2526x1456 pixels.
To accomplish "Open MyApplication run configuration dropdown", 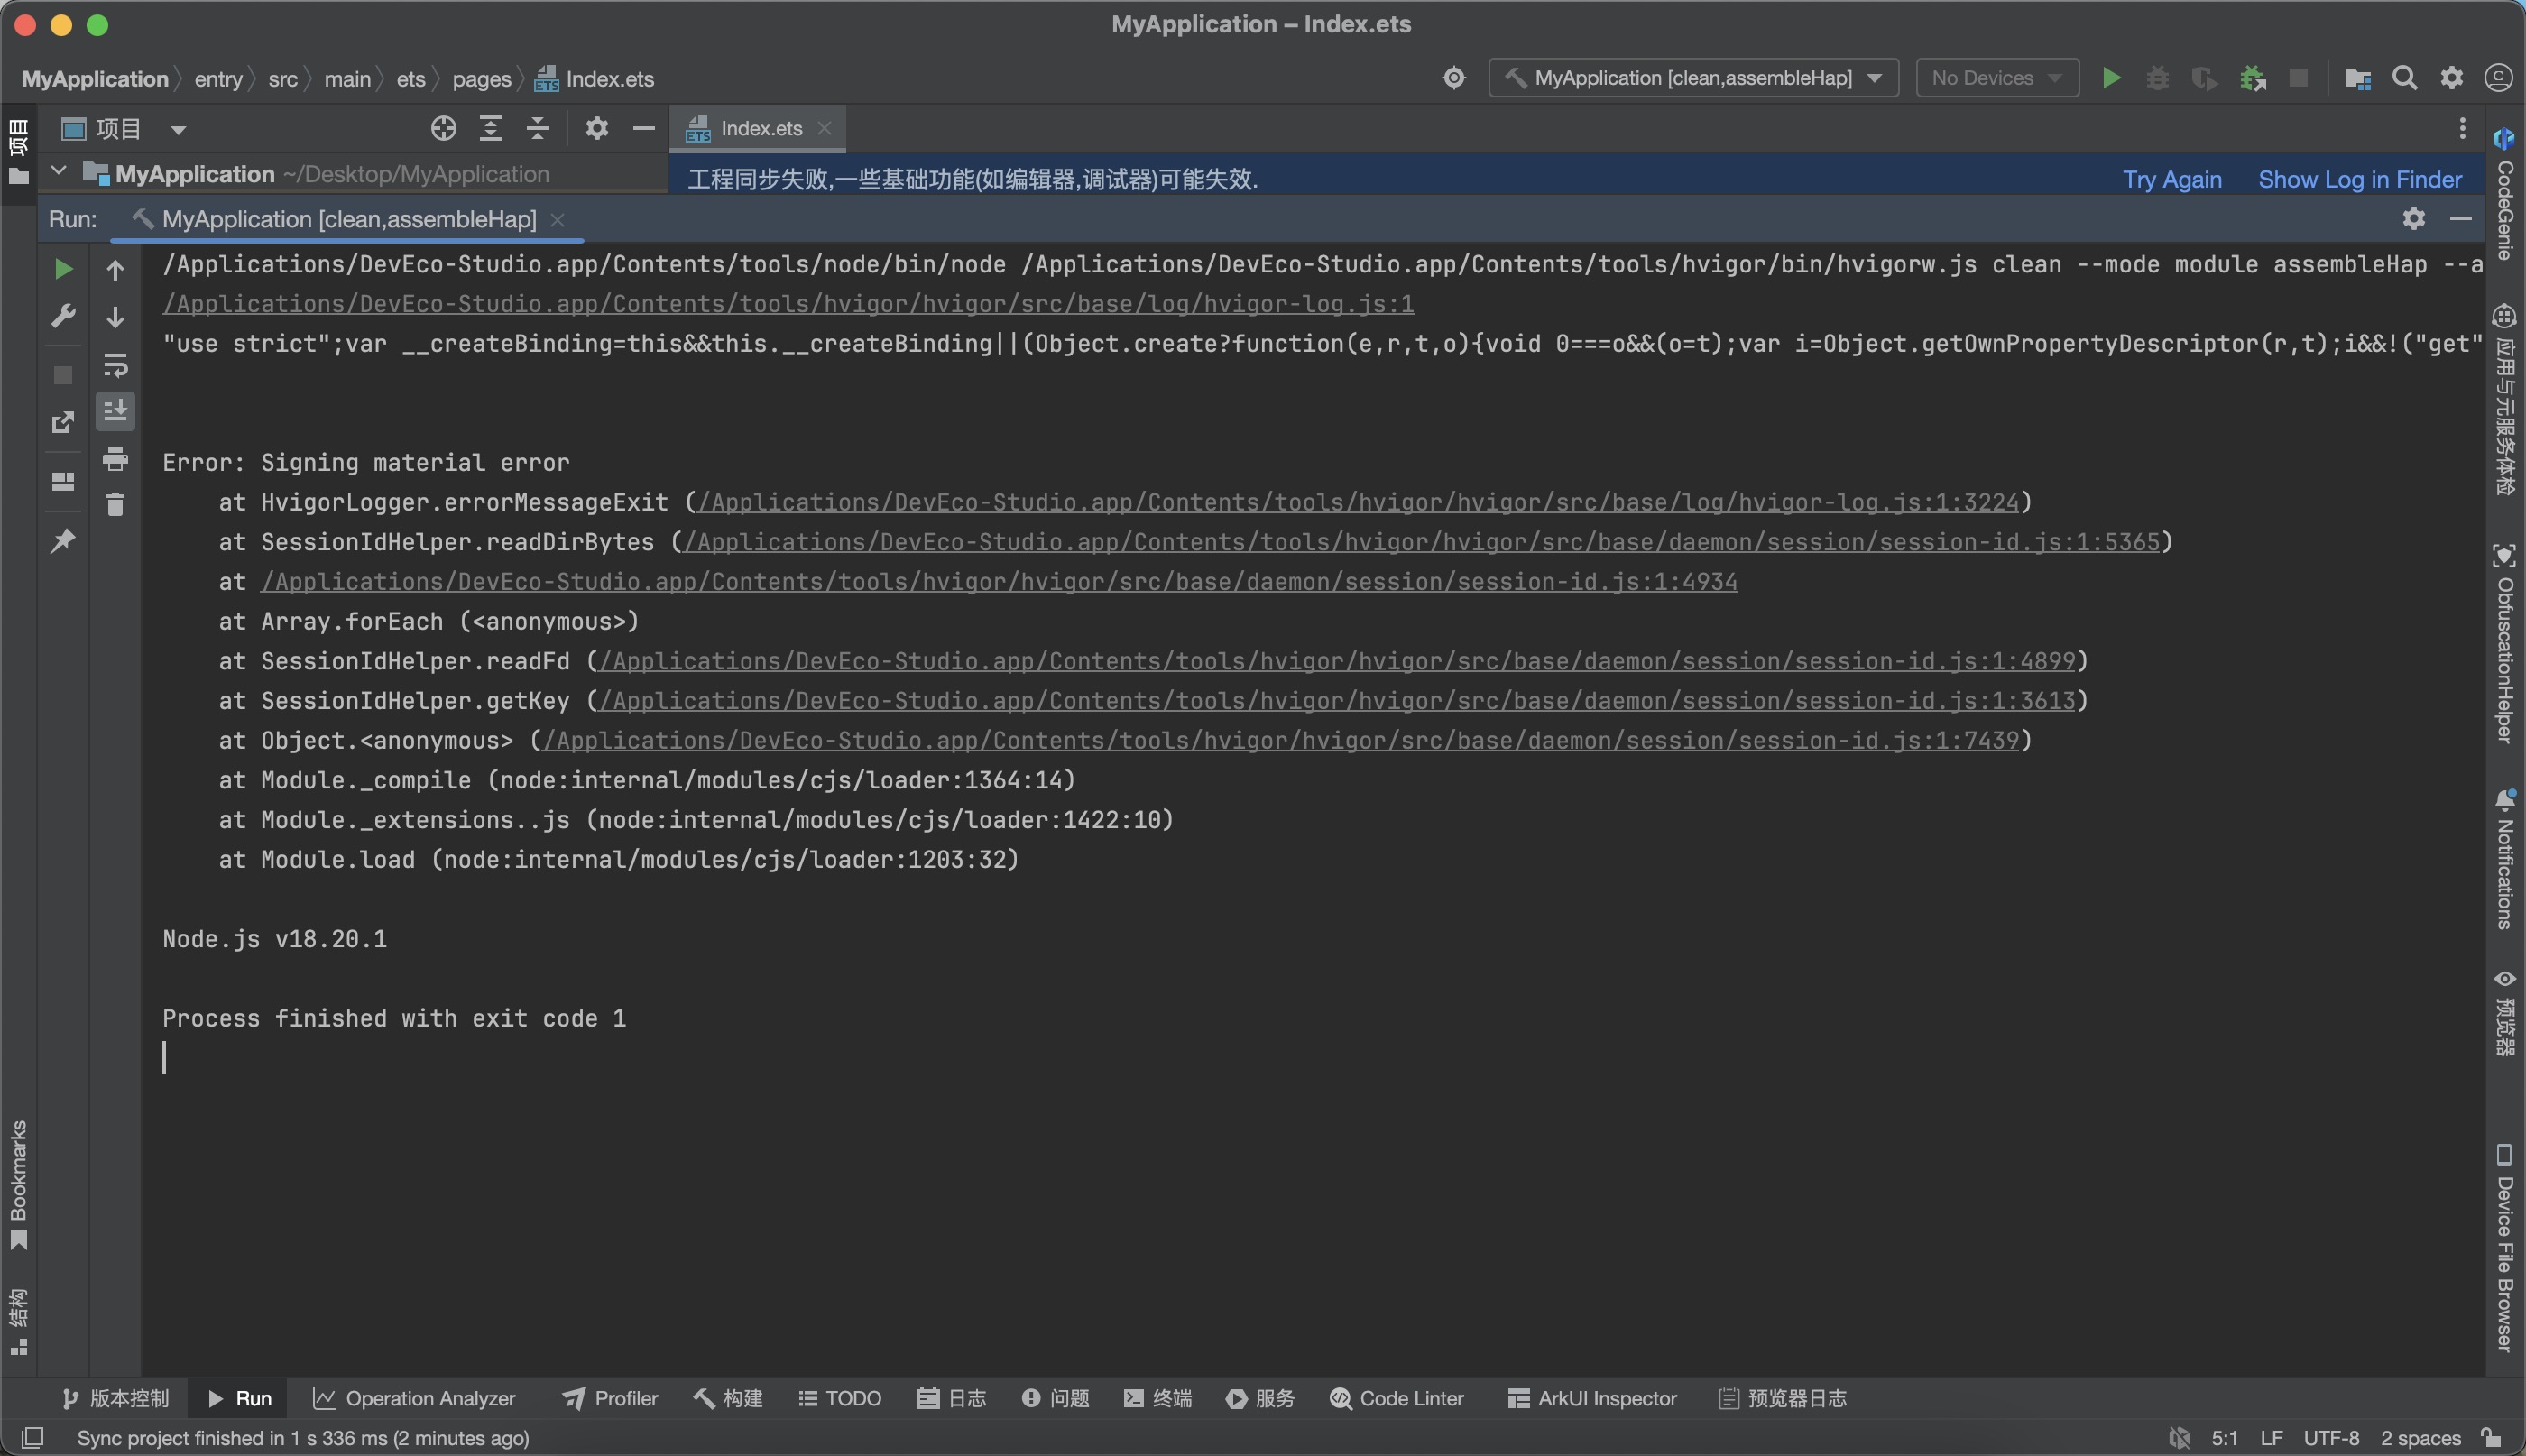I will tap(1692, 78).
